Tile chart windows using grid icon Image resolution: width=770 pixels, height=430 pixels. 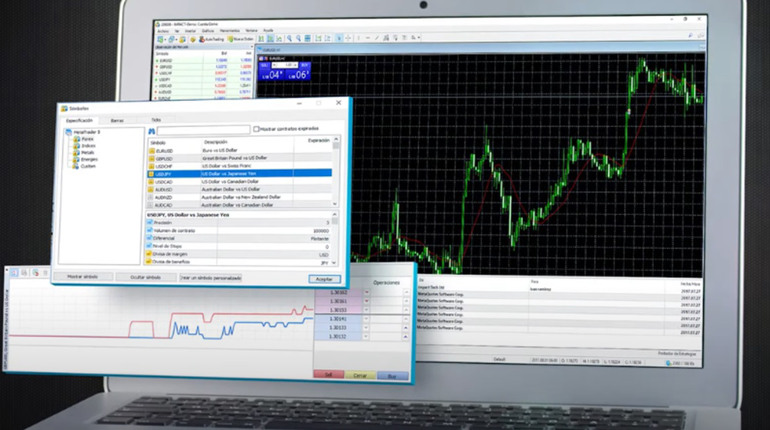click(307, 38)
